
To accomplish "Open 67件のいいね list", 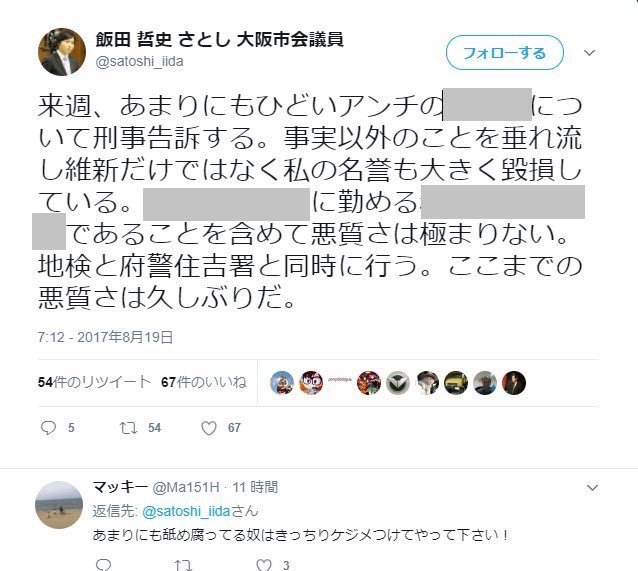I will (204, 382).
